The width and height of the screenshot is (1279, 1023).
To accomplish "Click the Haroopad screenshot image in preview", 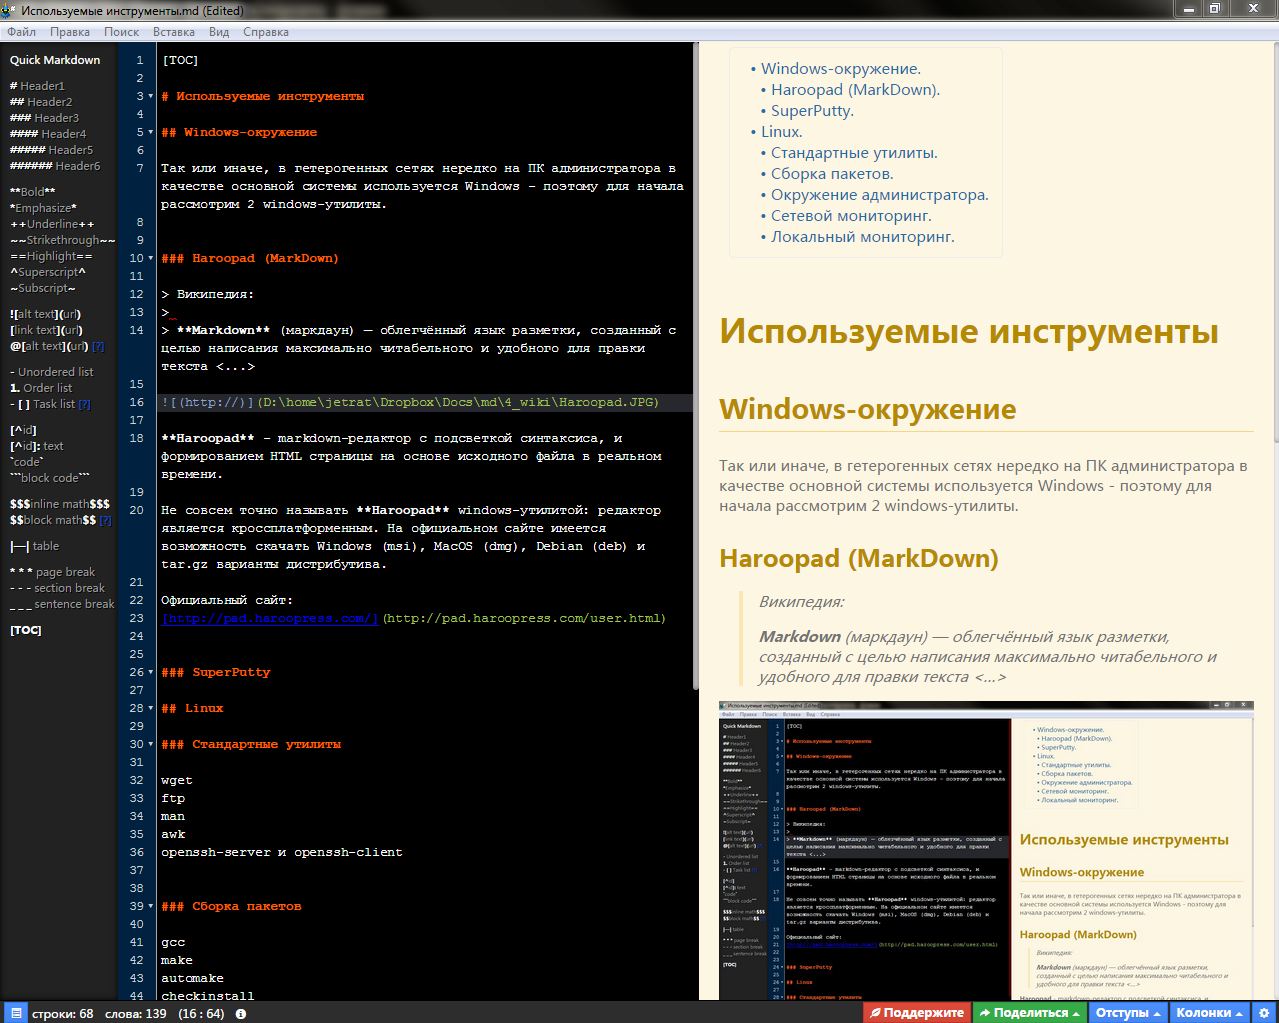I will (985, 850).
